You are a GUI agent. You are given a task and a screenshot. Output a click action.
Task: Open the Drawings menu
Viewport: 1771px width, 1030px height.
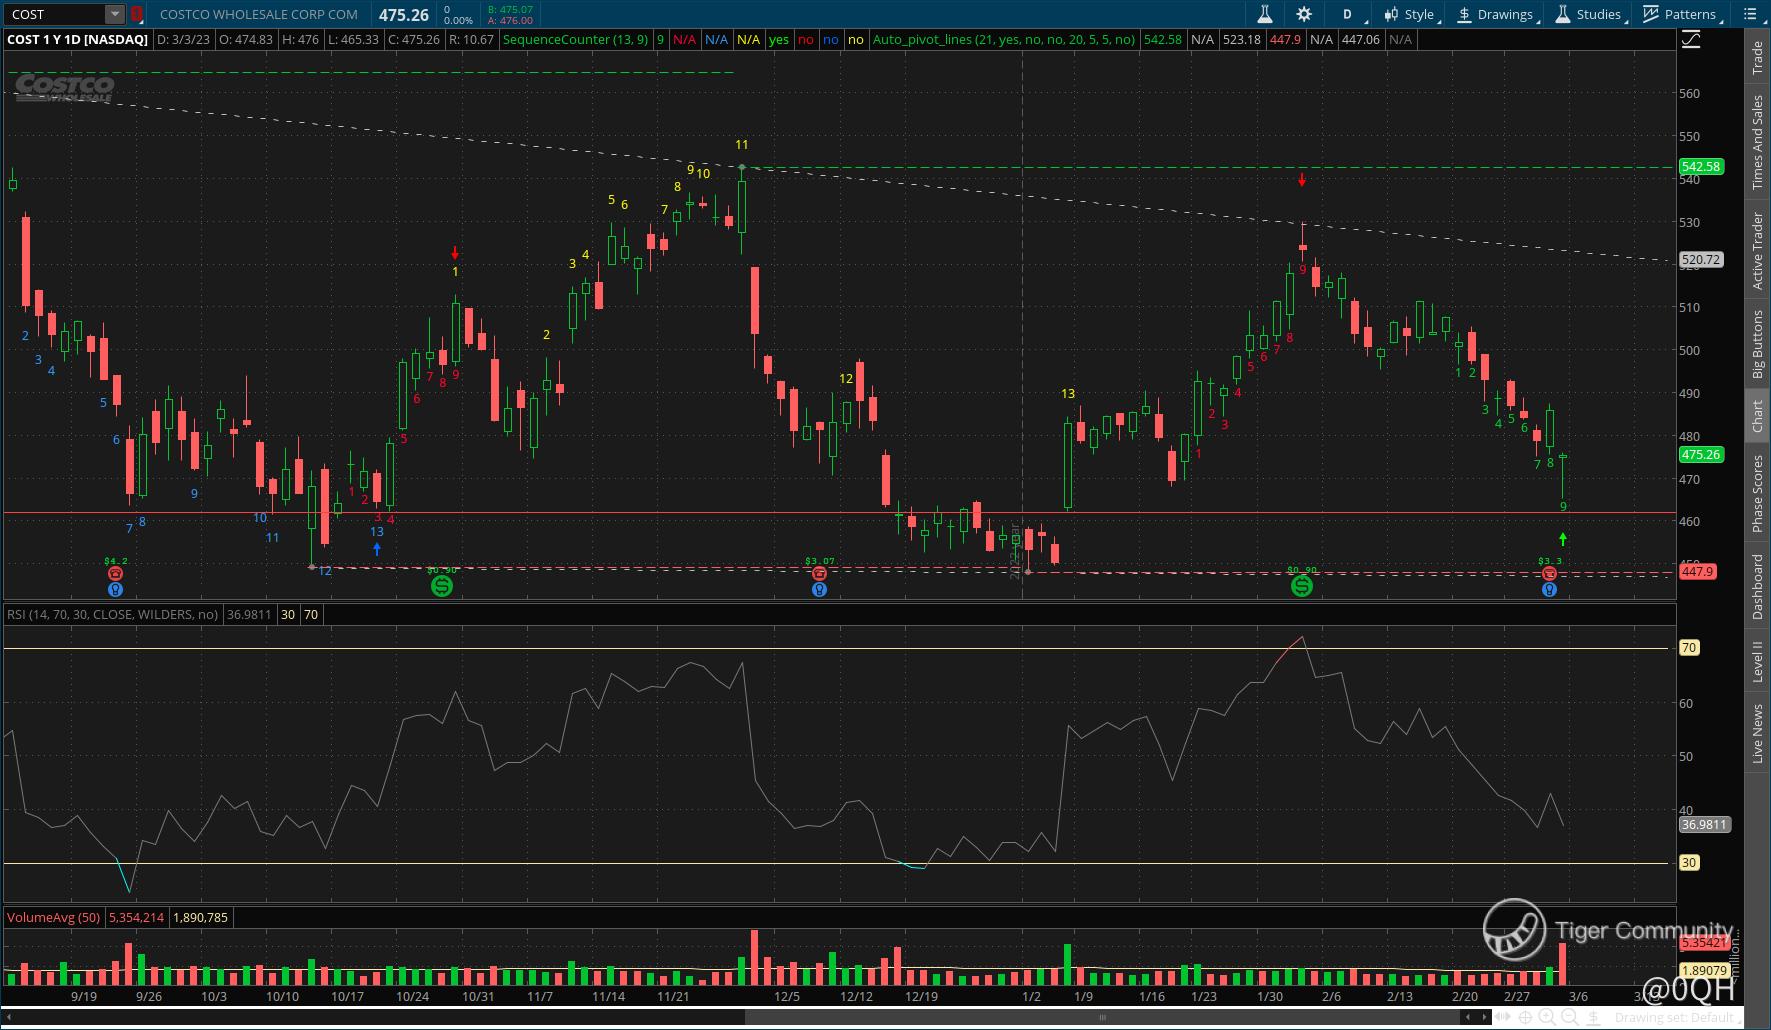pos(1496,14)
